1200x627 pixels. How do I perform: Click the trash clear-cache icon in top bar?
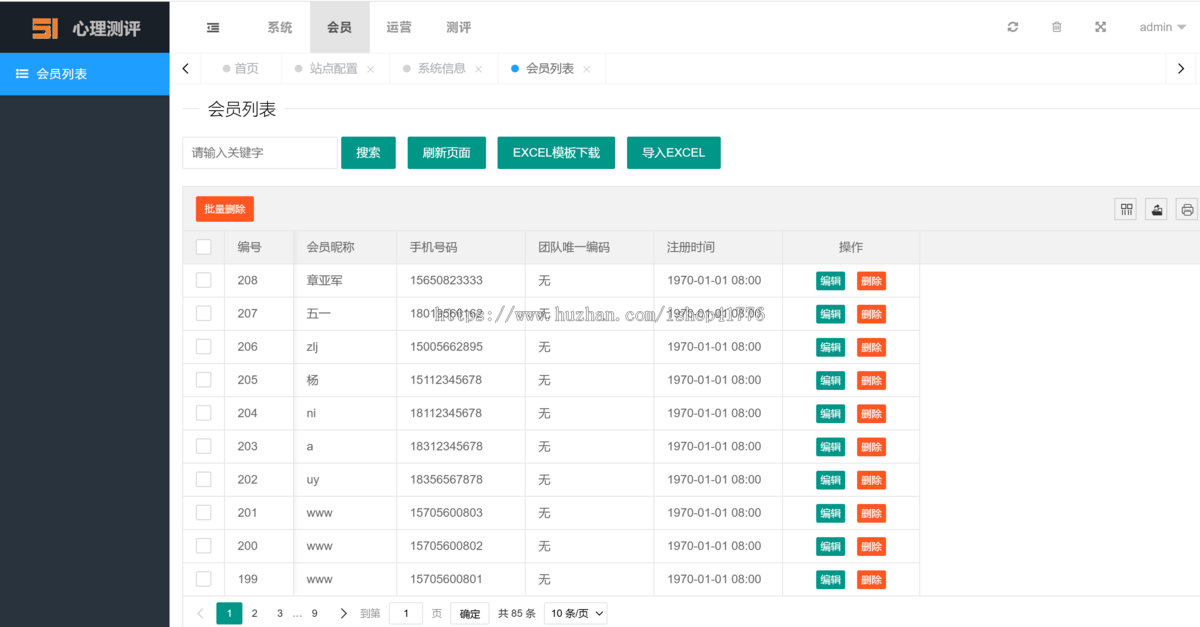coord(1057,27)
